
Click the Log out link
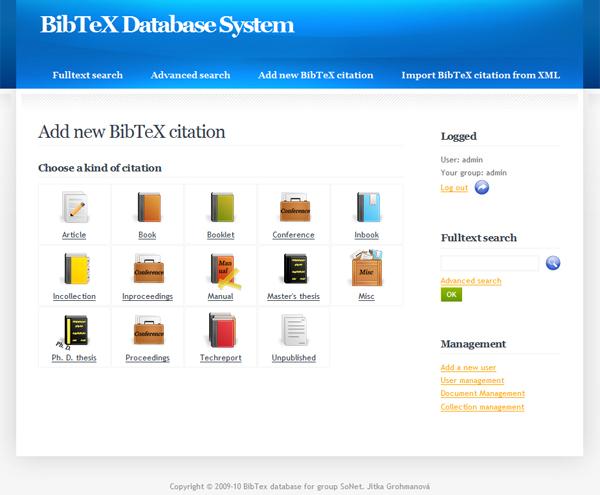(454, 188)
